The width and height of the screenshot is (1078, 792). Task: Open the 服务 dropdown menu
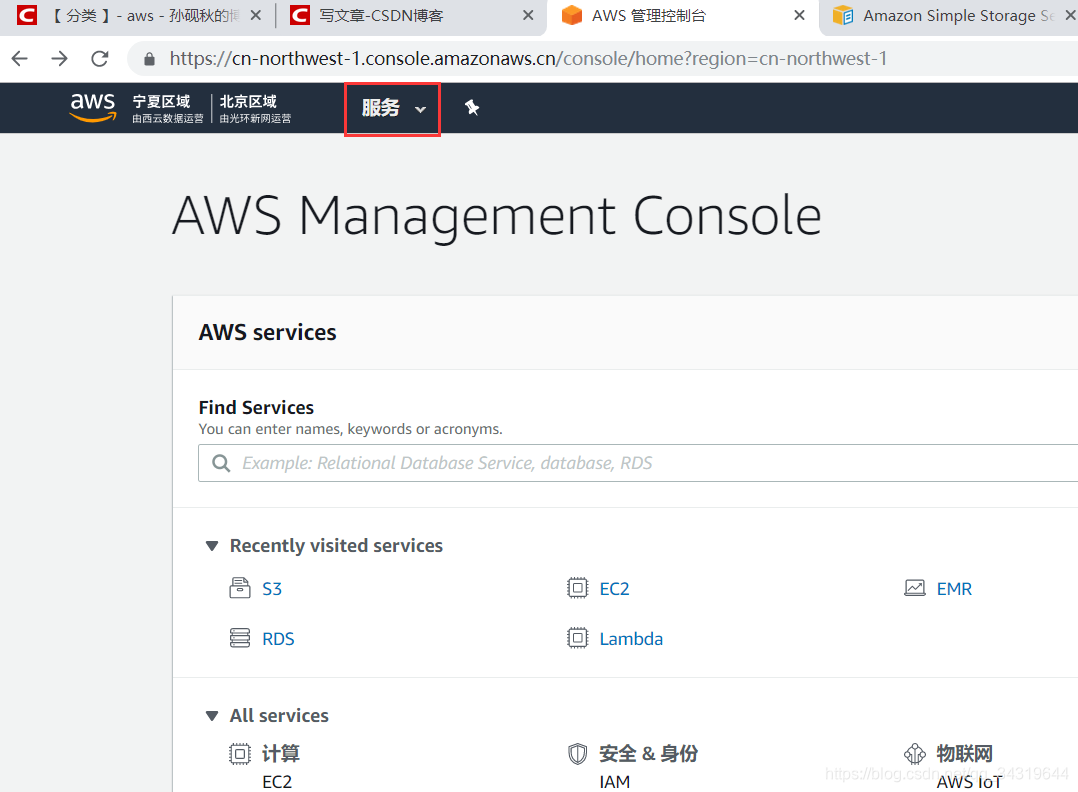390,107
